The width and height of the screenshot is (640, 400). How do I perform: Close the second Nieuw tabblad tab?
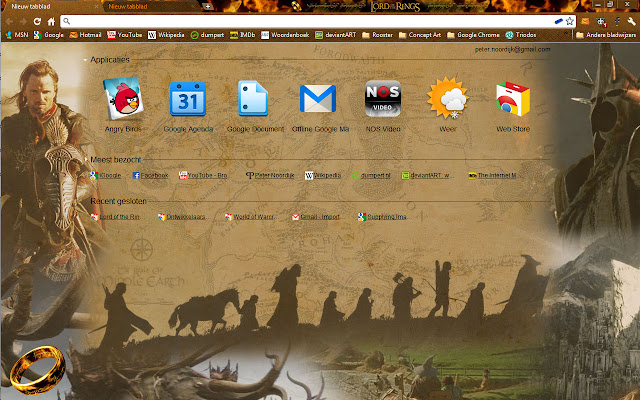point(193,7)
